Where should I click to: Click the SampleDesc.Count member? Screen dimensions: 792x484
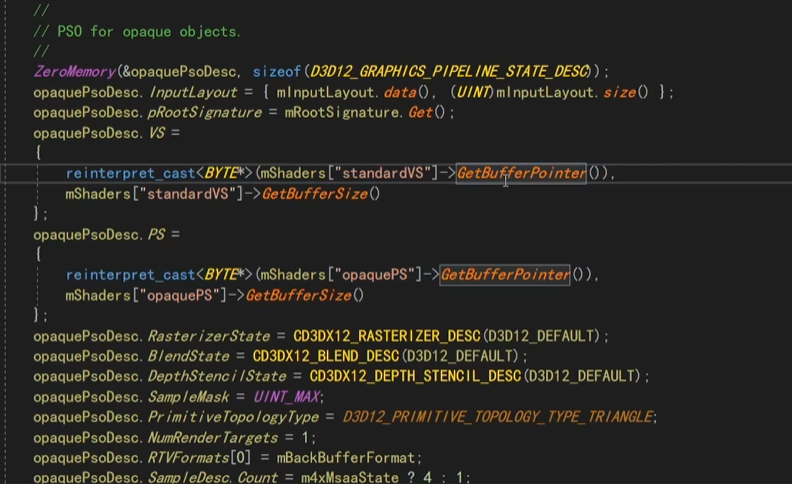click(x=213, y=477)
